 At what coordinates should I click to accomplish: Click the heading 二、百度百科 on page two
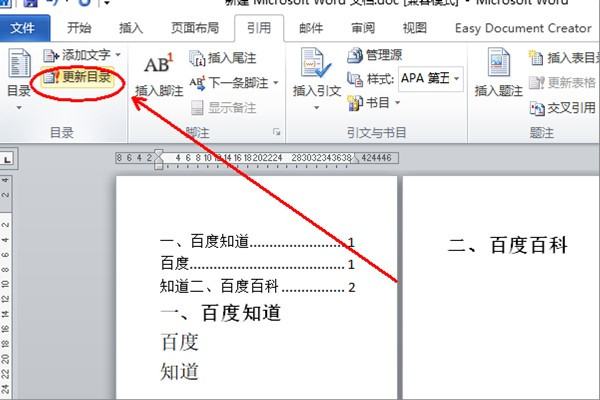coord(507,245)
